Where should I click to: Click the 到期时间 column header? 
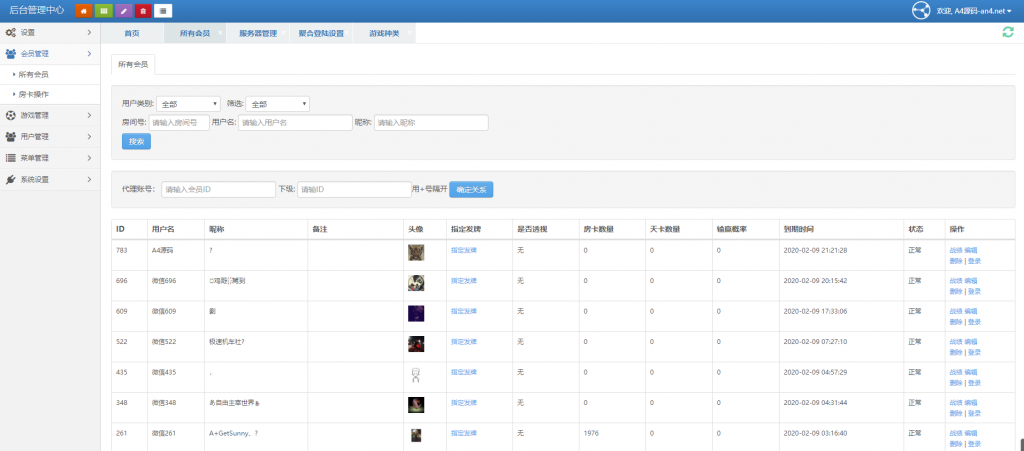coord(799,230)
